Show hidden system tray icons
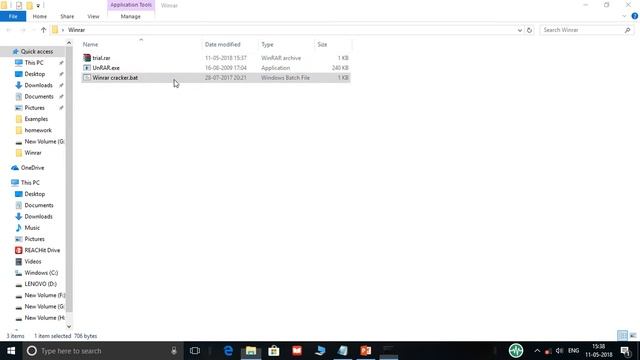The image size is (640, 360). coord(537,351)
